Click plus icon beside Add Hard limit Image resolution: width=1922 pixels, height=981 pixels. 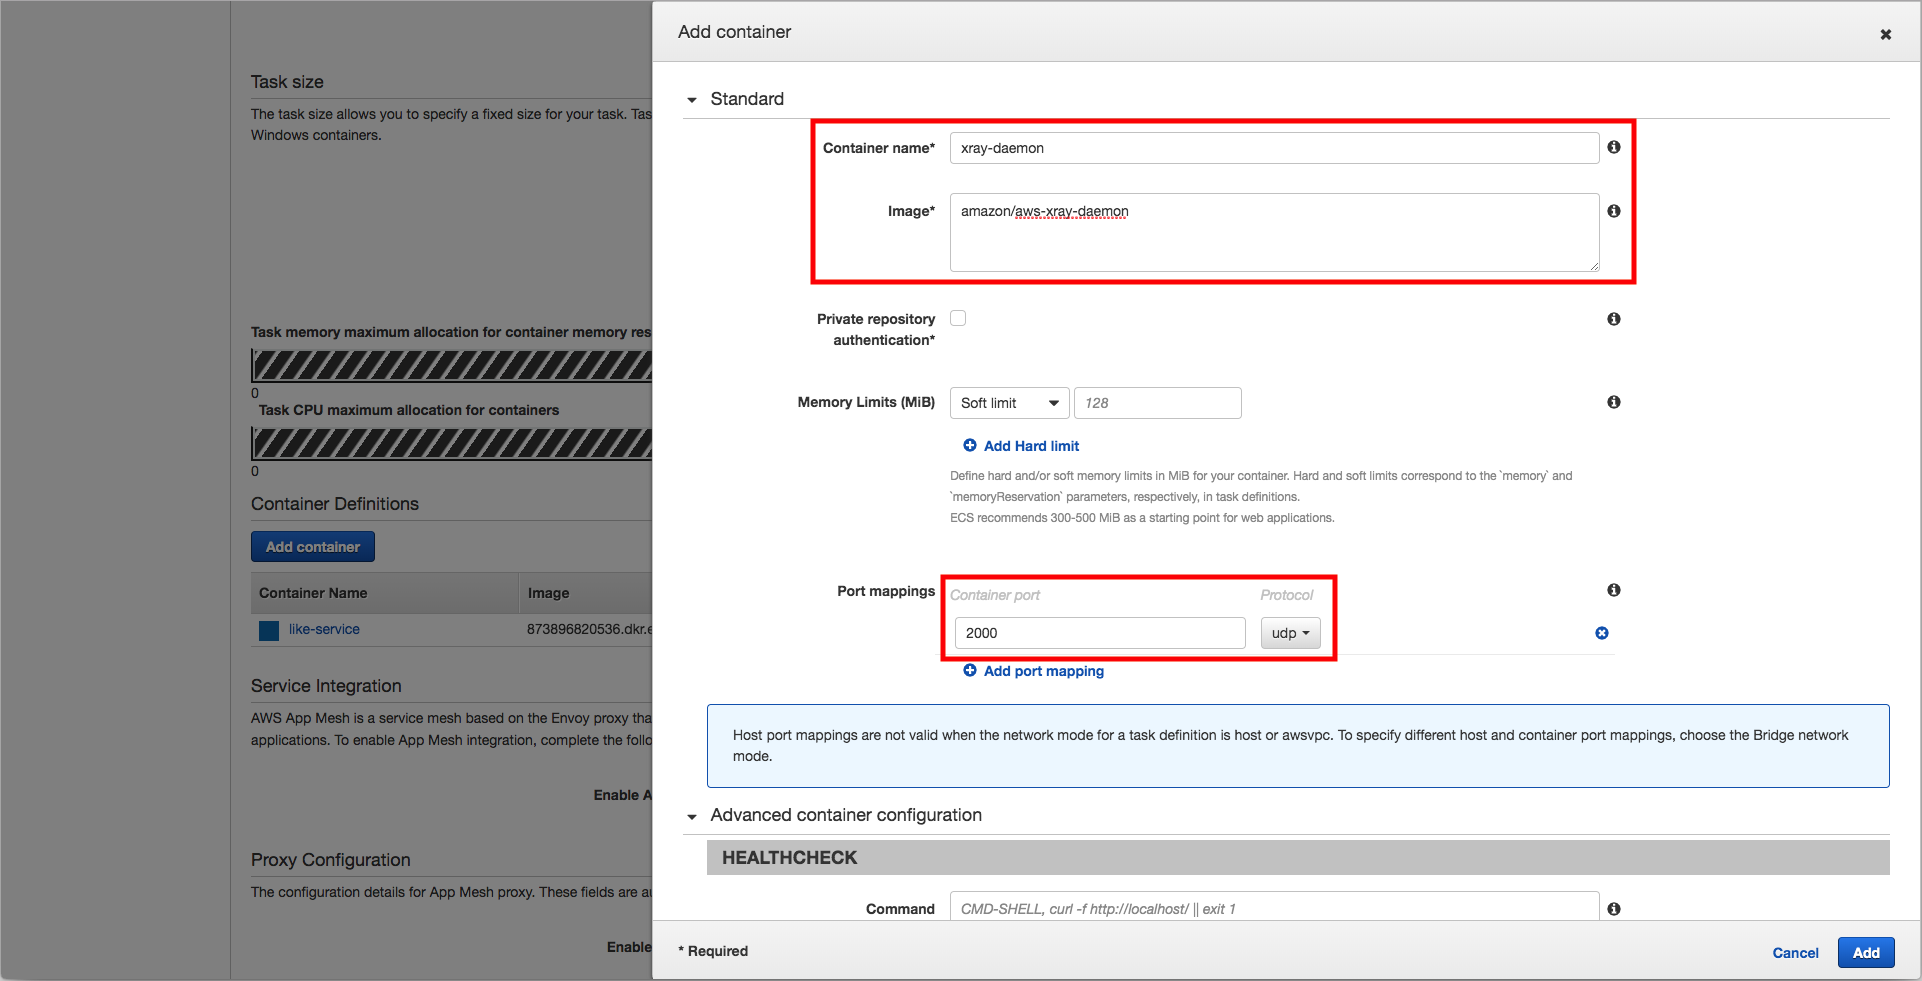click(x=969, y=445)
